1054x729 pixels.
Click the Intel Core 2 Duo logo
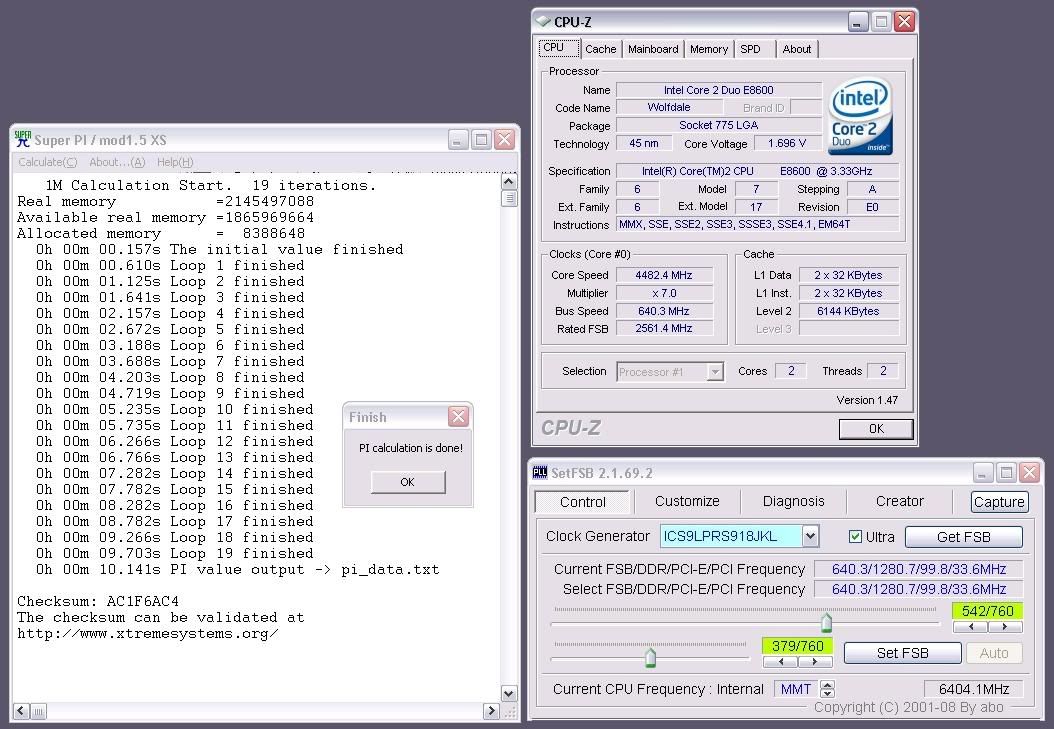tap(861, 116)
